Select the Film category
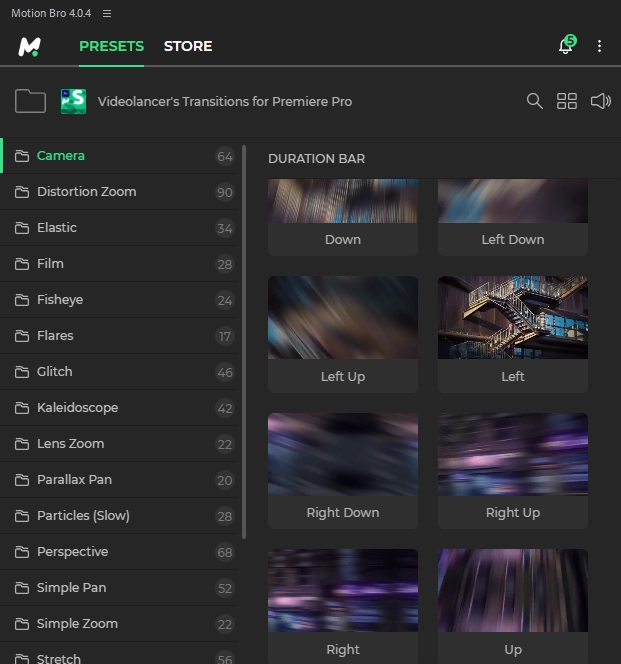 (x=120, y=264)
